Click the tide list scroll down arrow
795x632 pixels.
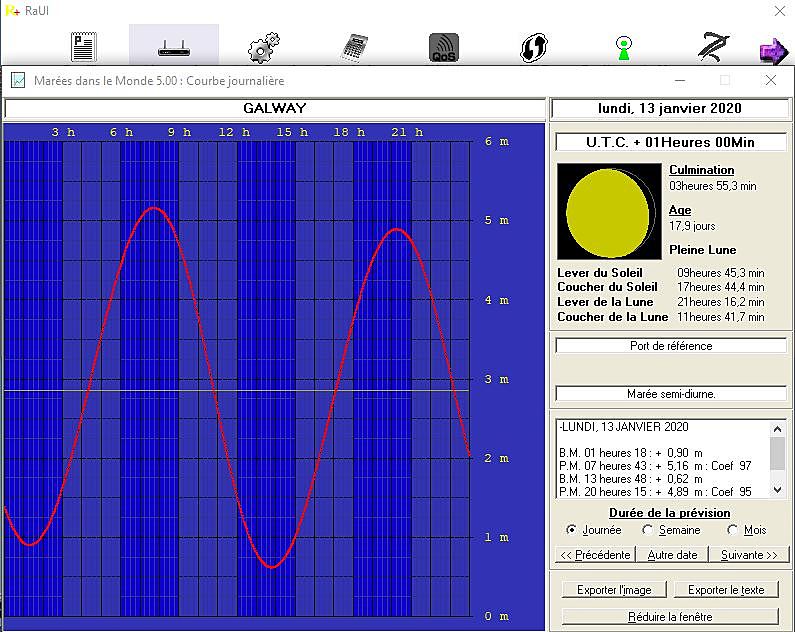point(777,490)
